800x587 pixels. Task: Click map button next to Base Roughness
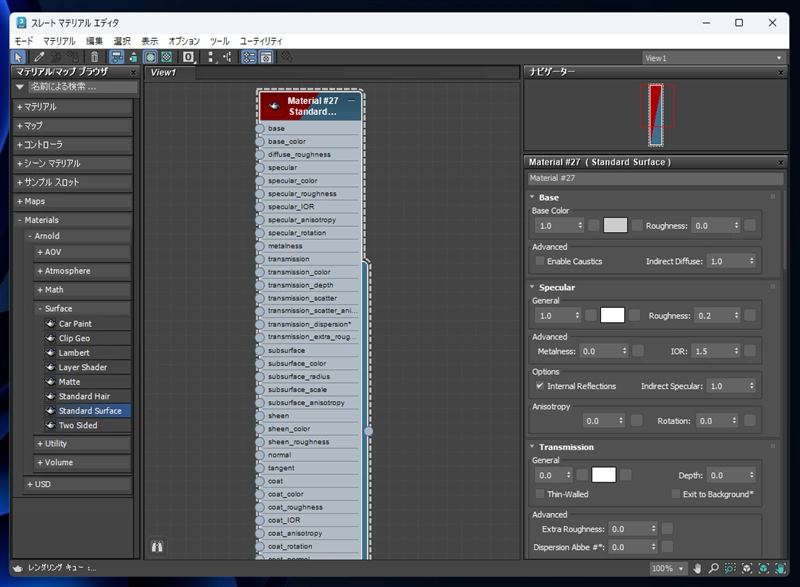(749, 225)
